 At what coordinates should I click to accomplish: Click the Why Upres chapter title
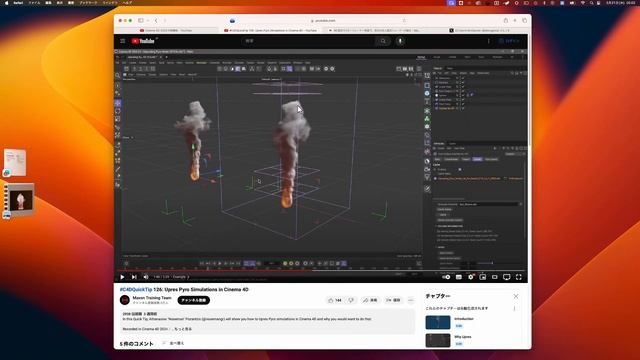point(463,337)
